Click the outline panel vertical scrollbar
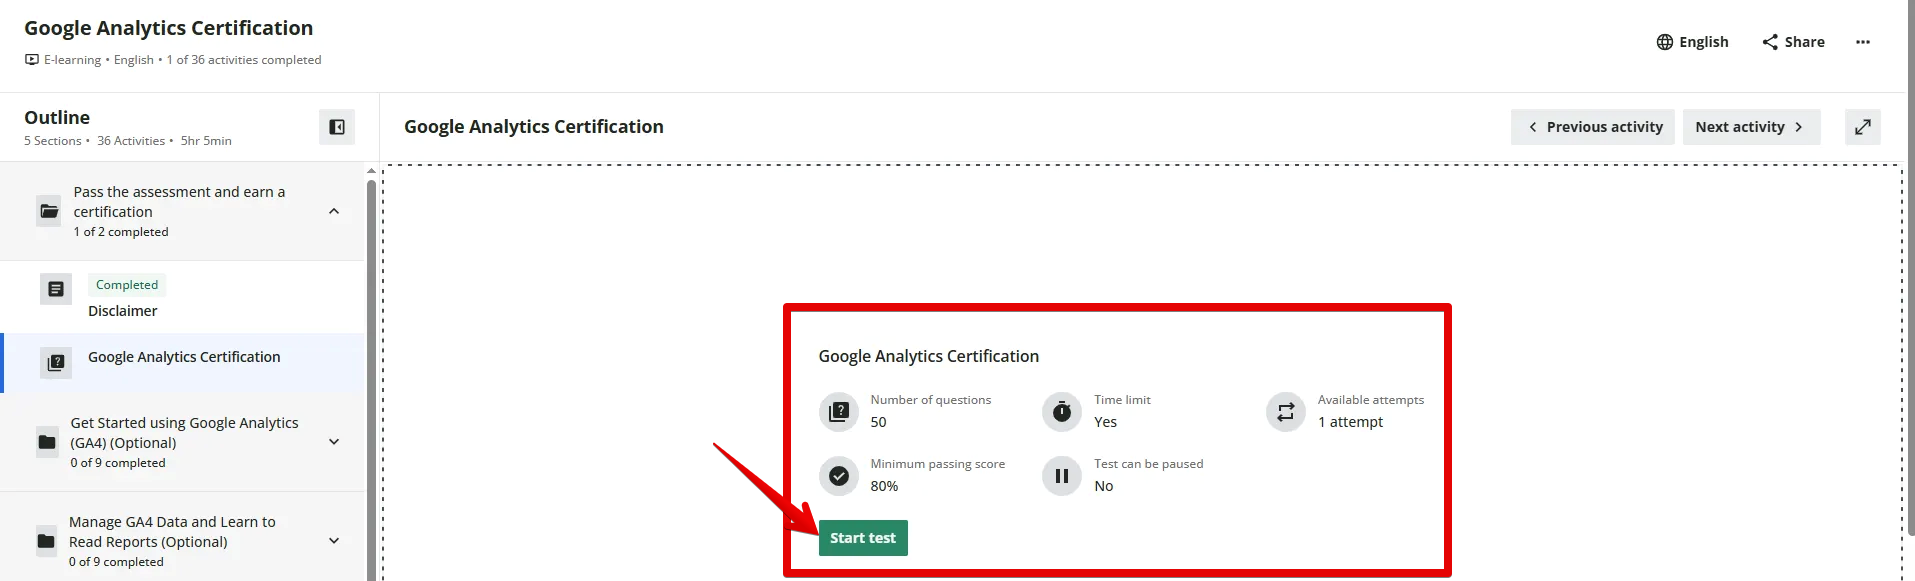This screenshot has height=581, width=1915. [371, 380]
